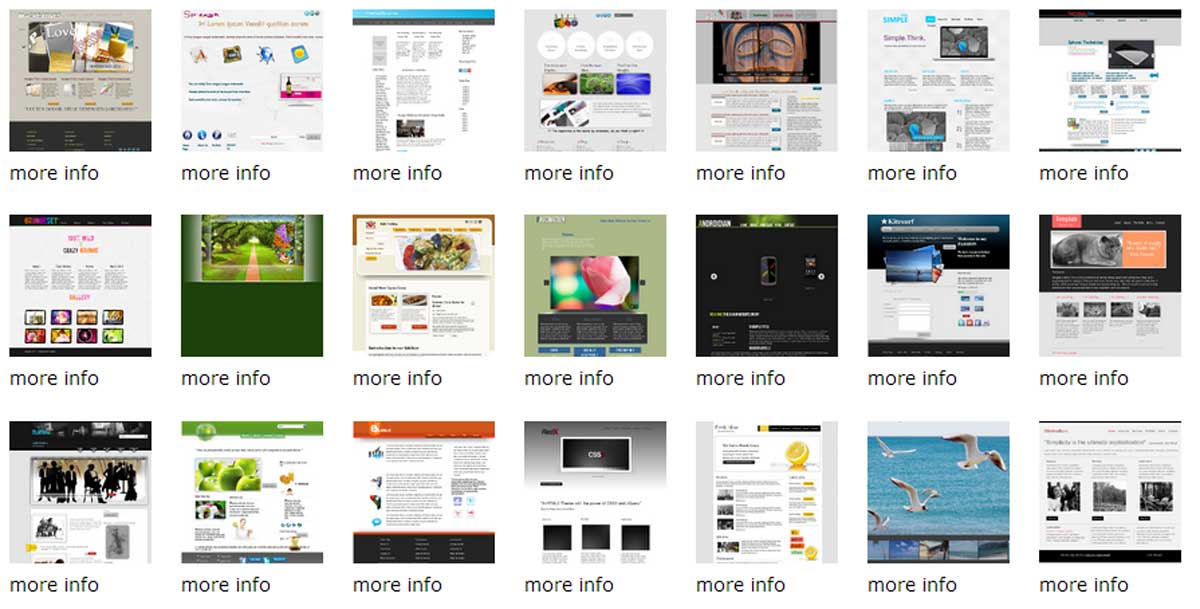
Task: Click 'more info' under the app icons template
Action: [x=226, y=173]
